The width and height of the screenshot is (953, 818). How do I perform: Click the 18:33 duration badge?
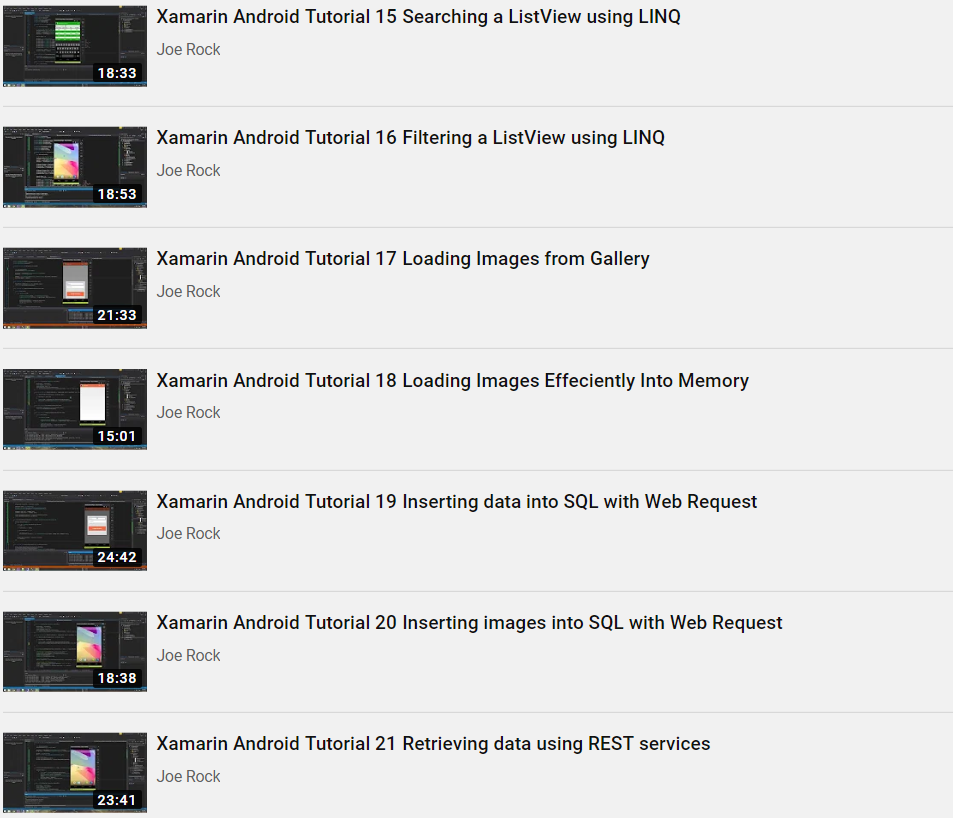point(117,73)
